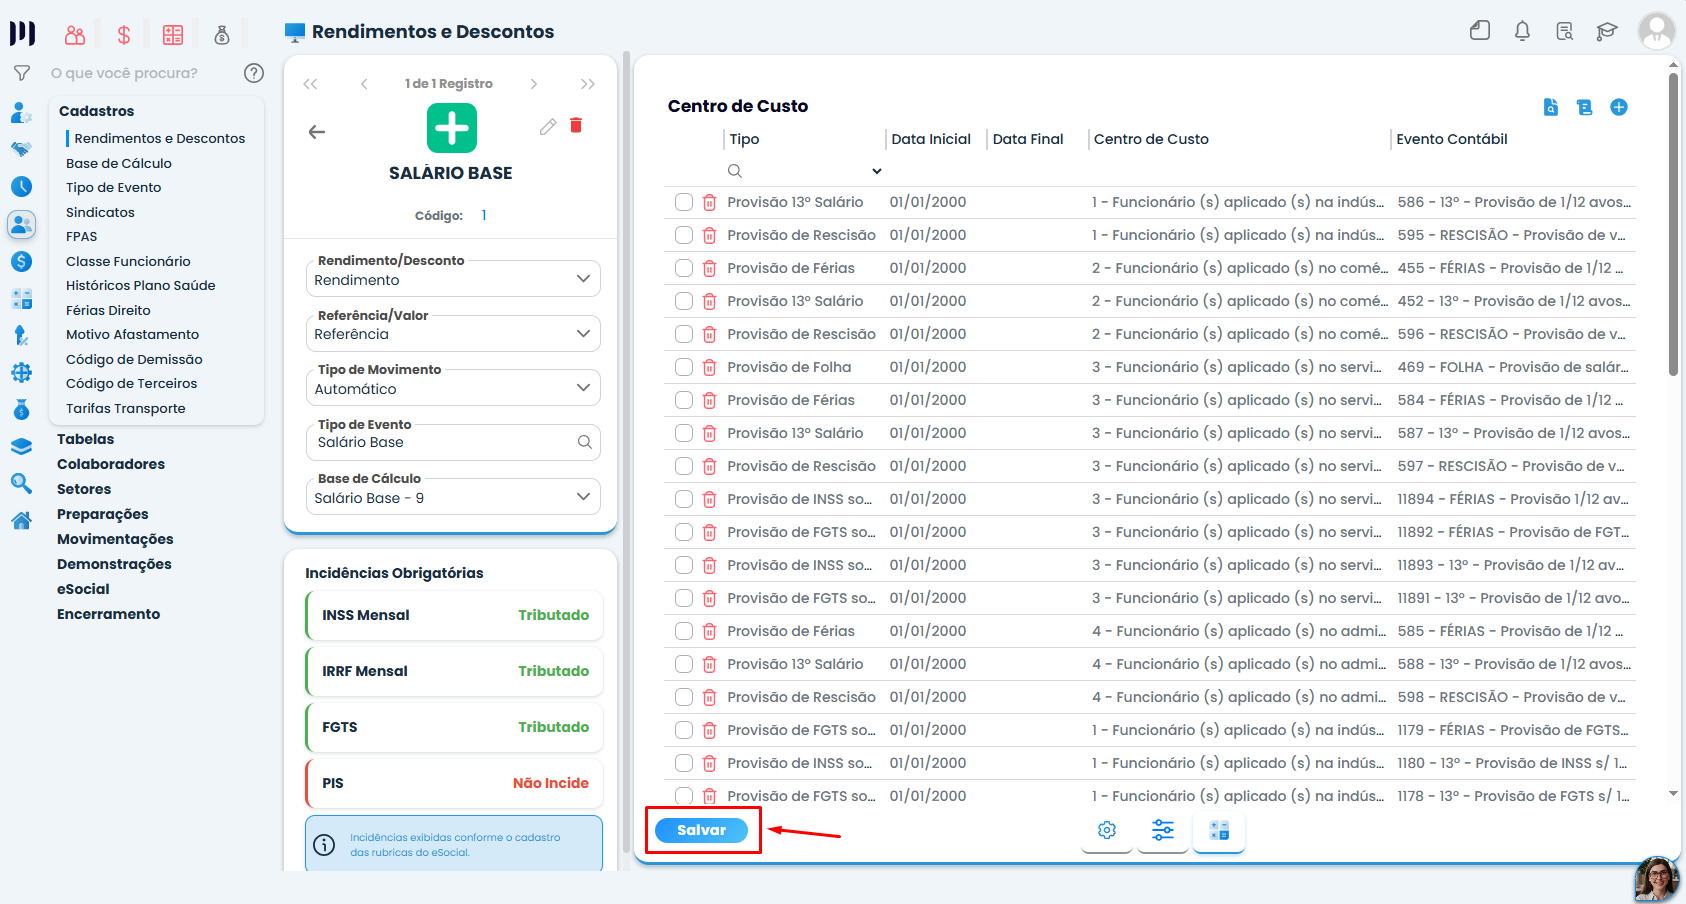Click the Salvar button
This screenshot has height=904, width=1686.
coord(702,830)
